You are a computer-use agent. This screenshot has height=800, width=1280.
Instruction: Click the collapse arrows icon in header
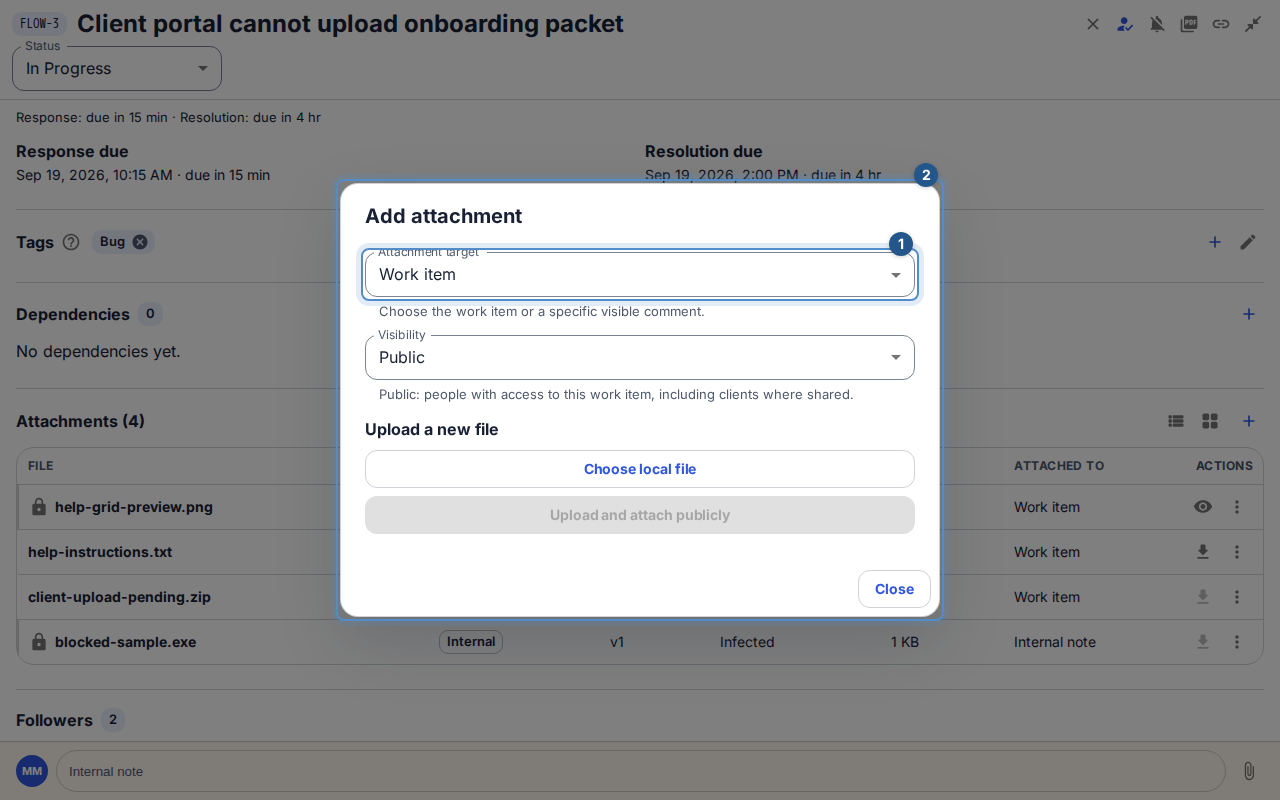(x=1253, y=24)
